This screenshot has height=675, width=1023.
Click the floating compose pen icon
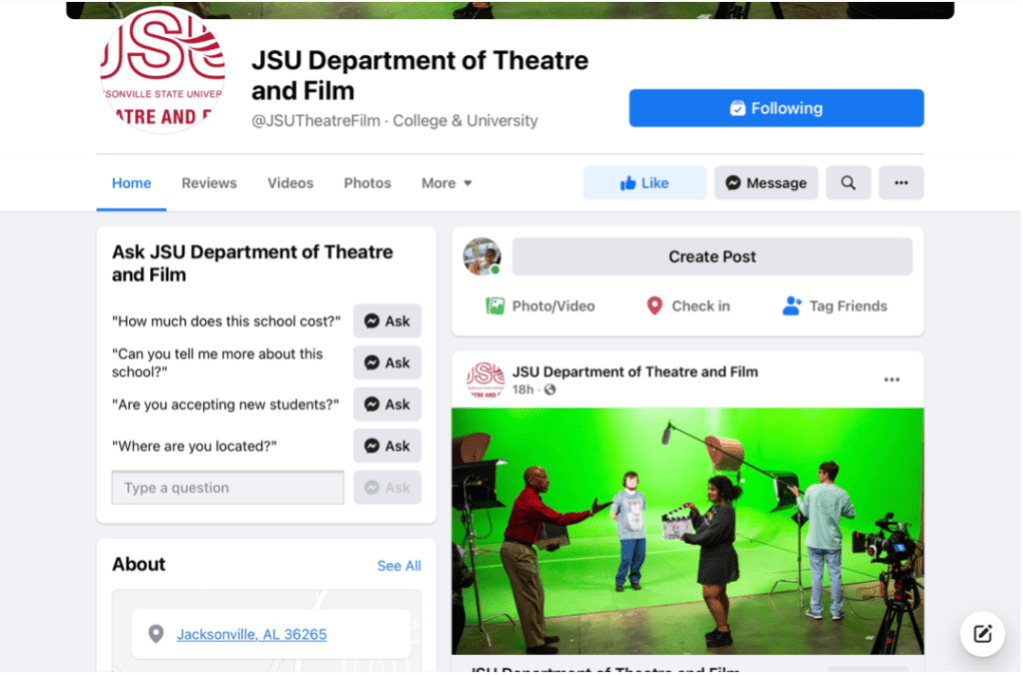(x=981, y=633)
